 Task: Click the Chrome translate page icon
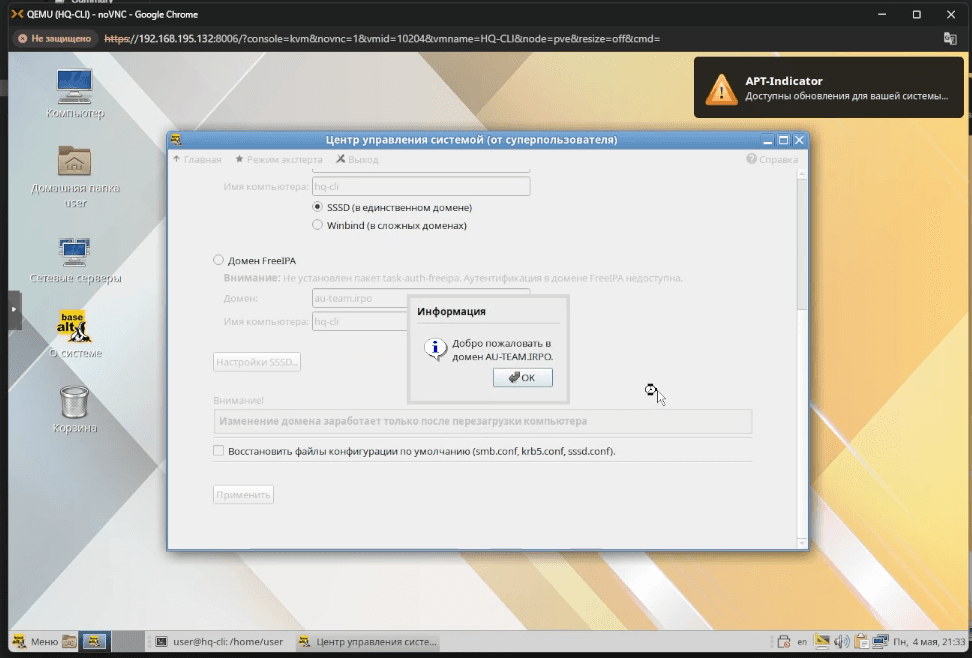(950, 38)
